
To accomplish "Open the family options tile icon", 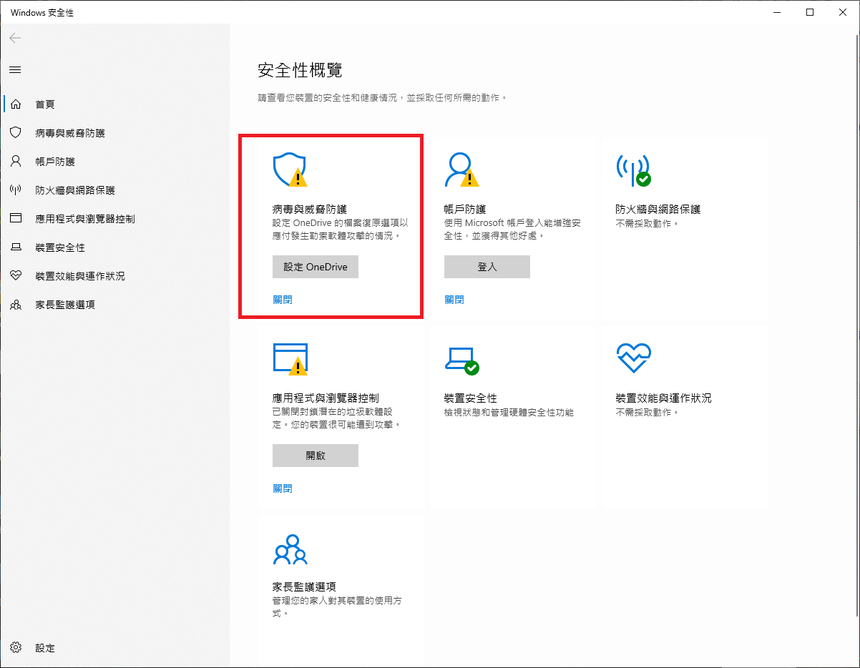I will click(x=290, y=550).
